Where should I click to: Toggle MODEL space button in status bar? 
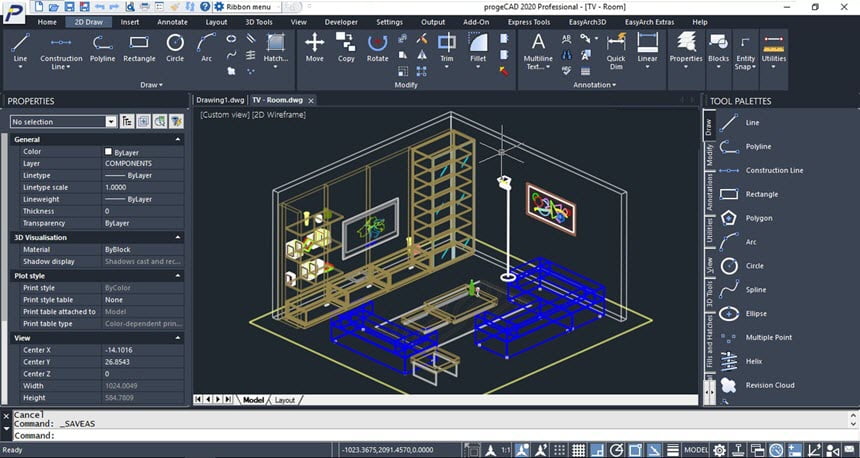click(696, 450)
